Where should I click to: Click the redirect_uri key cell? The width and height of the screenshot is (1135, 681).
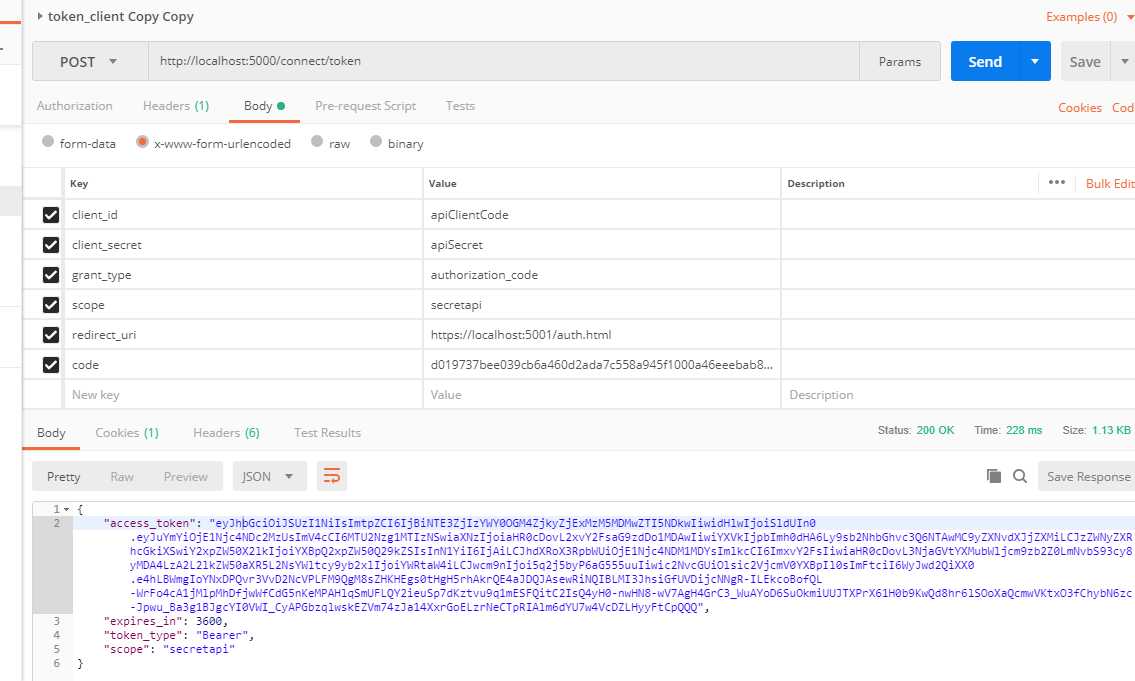243,335
